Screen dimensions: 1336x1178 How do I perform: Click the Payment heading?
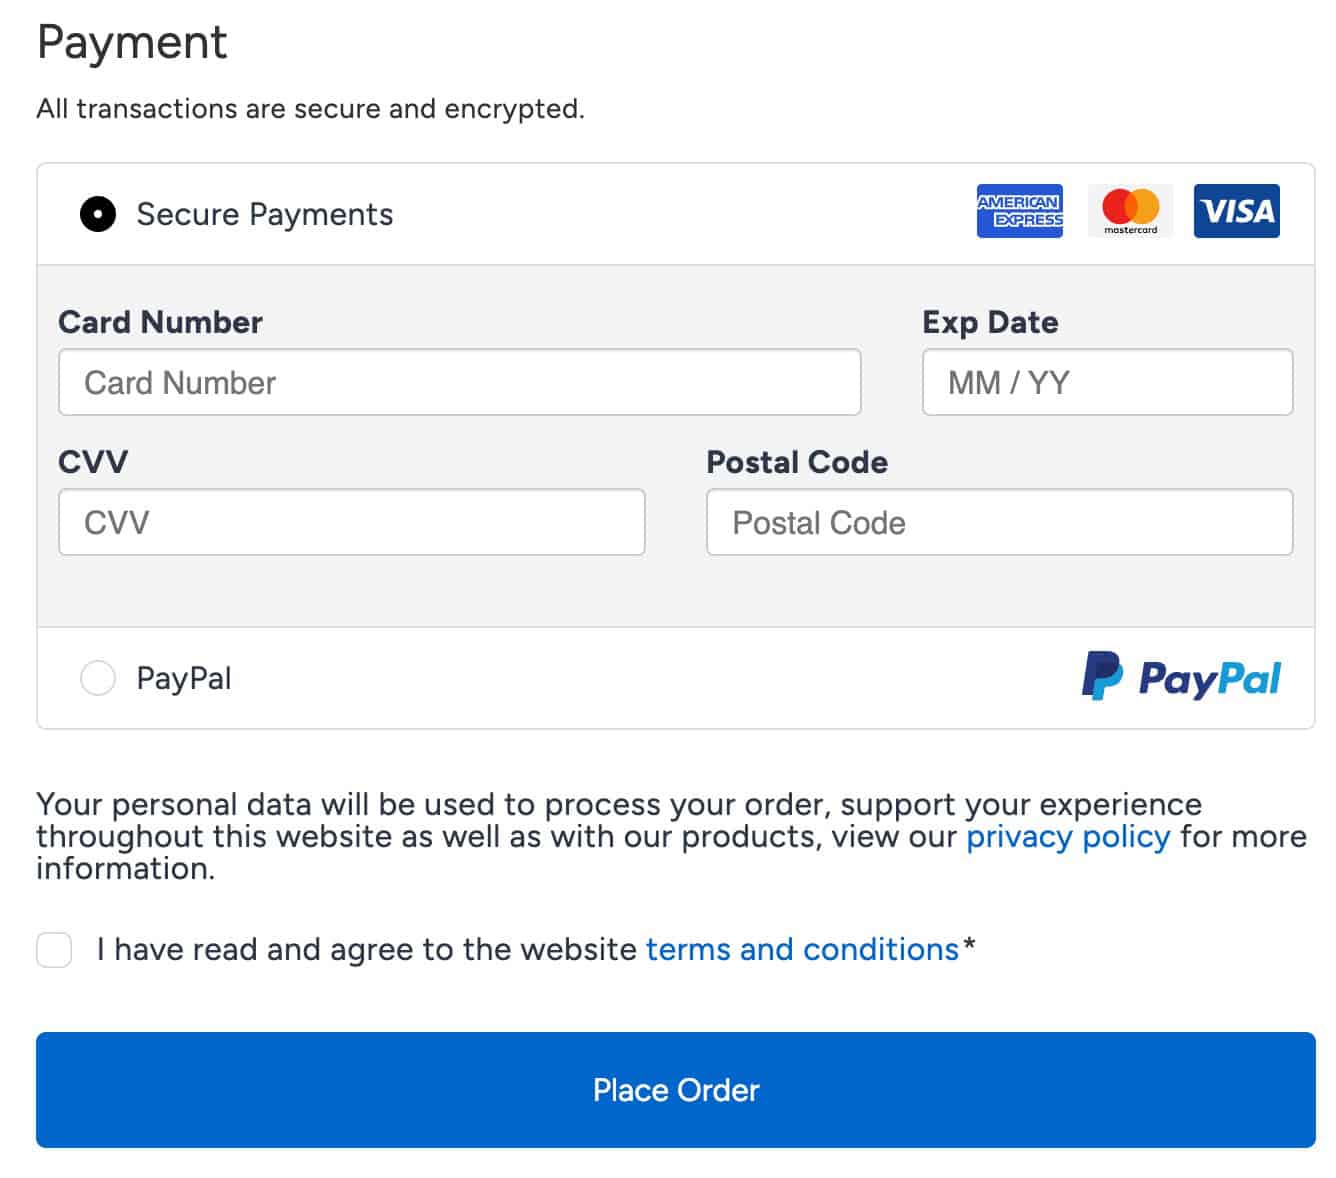tap(132, 43)
